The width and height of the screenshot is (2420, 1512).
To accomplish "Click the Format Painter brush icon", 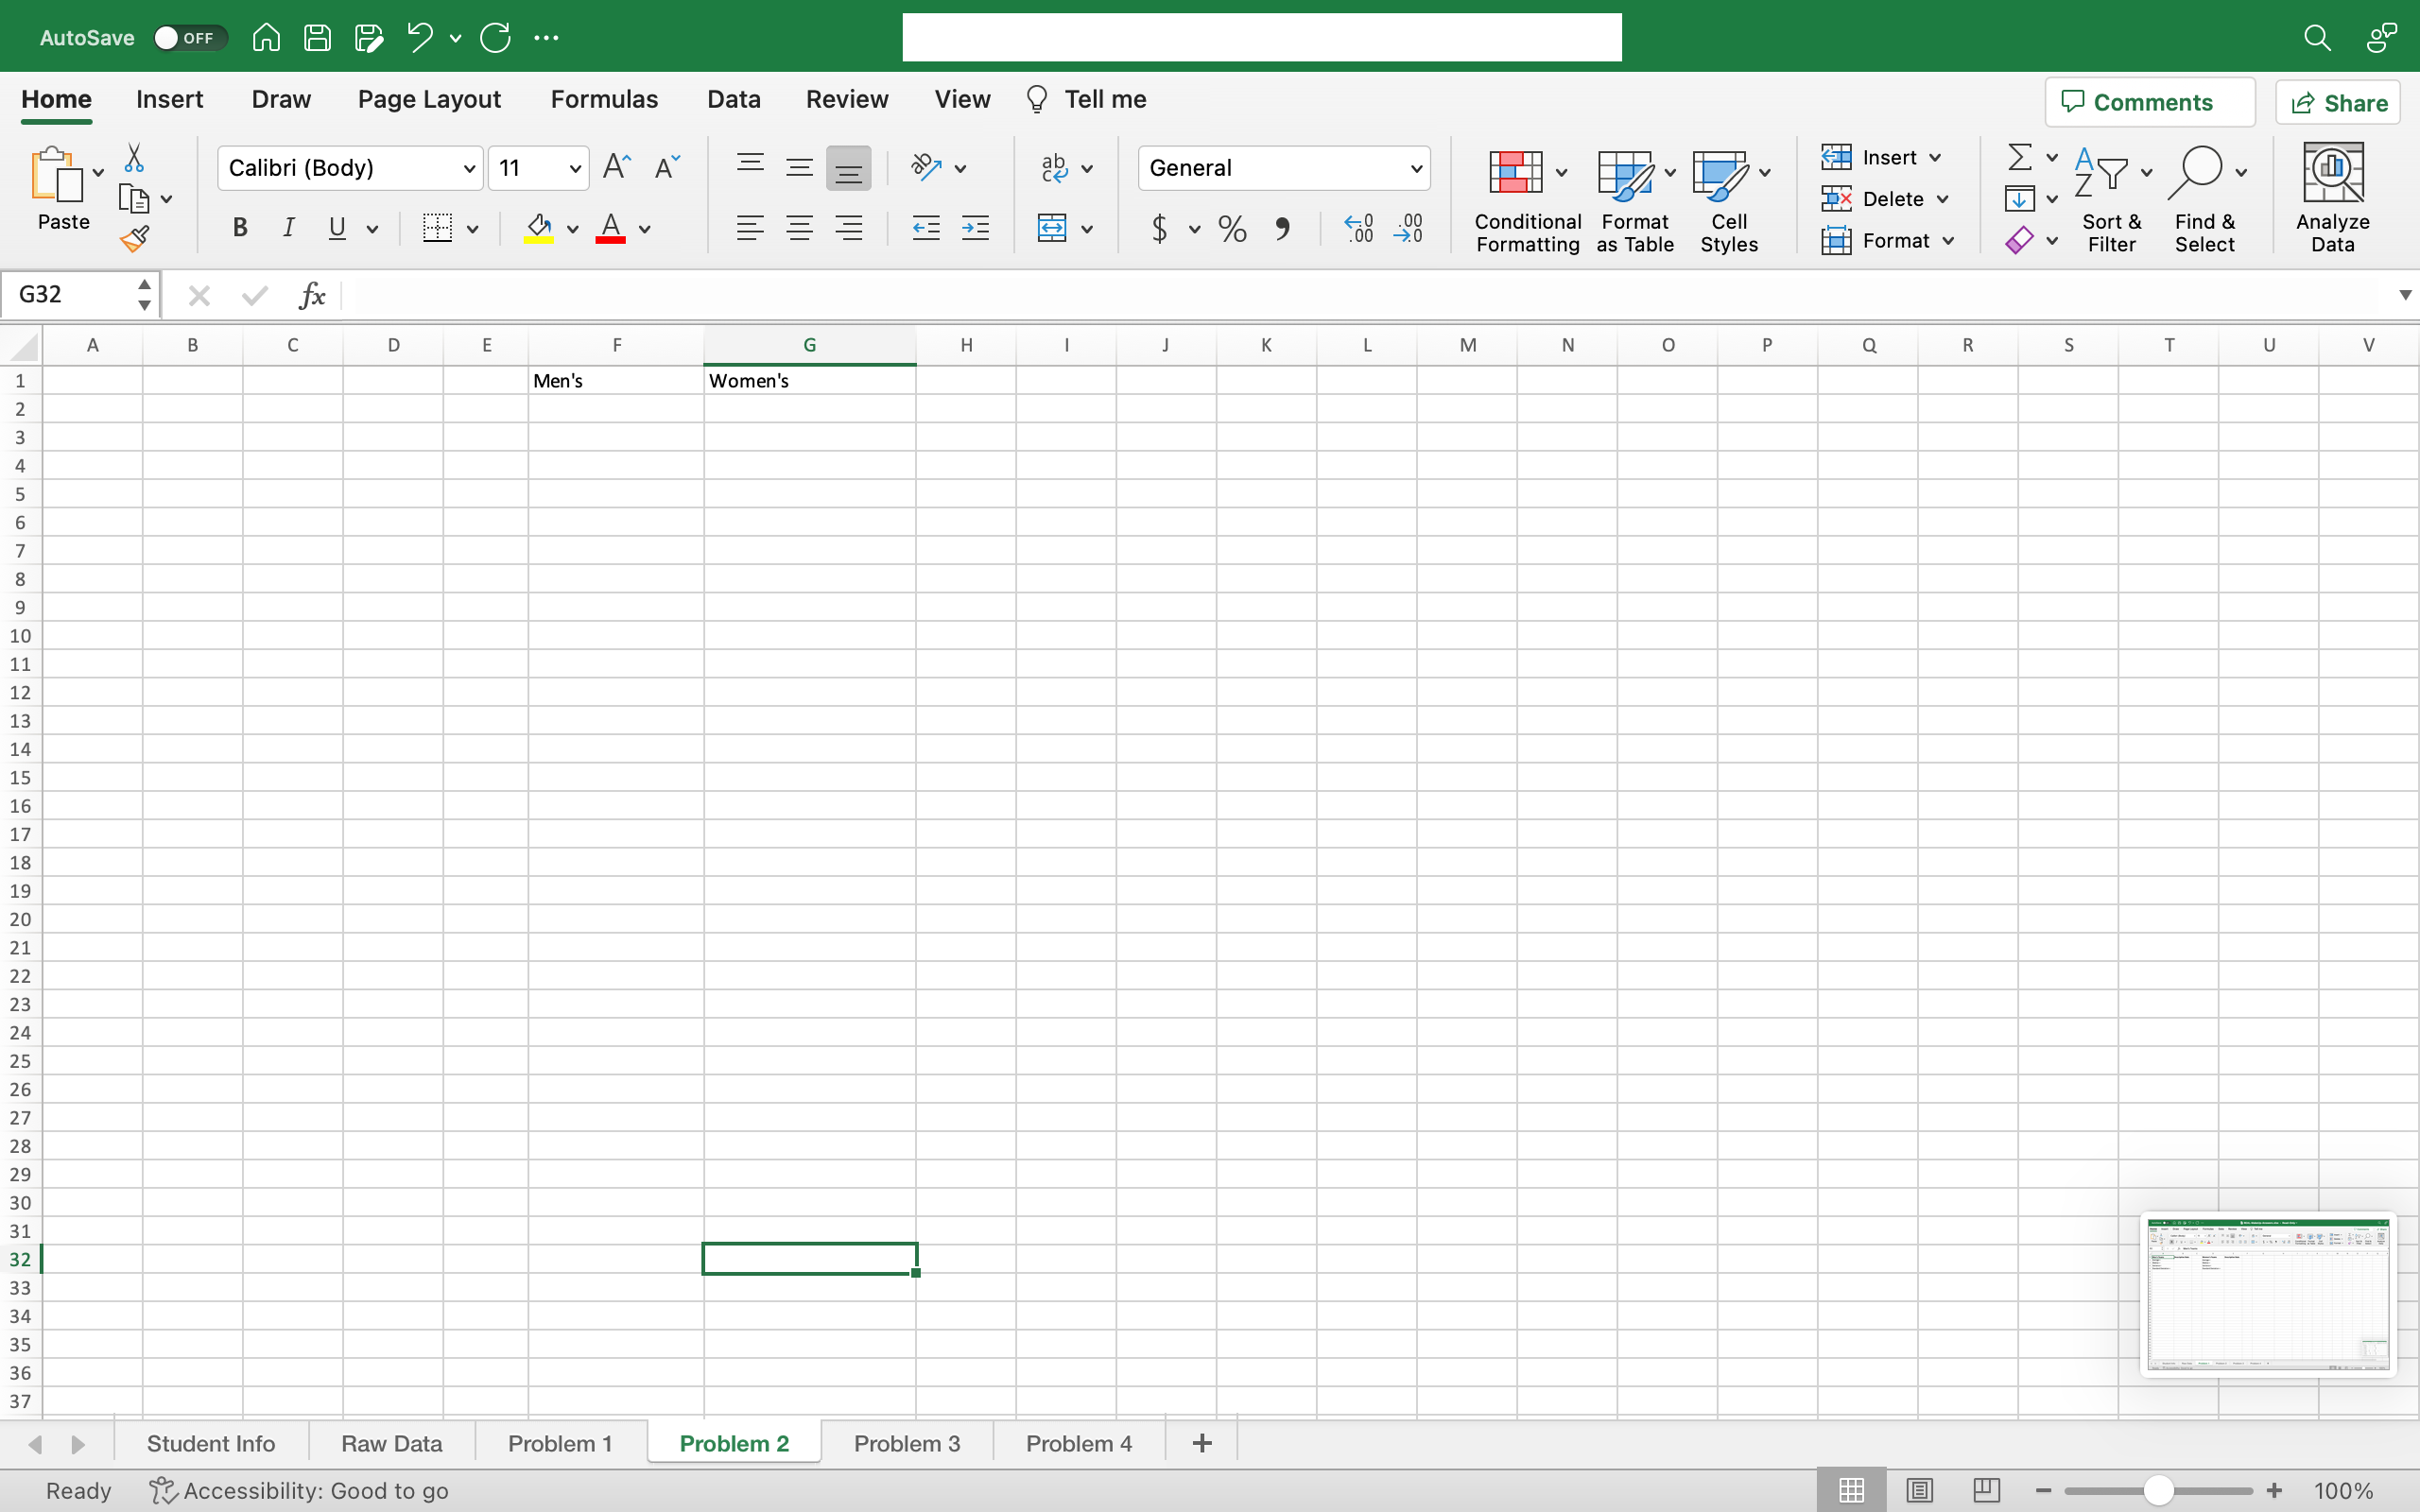I will pos(134,239).
